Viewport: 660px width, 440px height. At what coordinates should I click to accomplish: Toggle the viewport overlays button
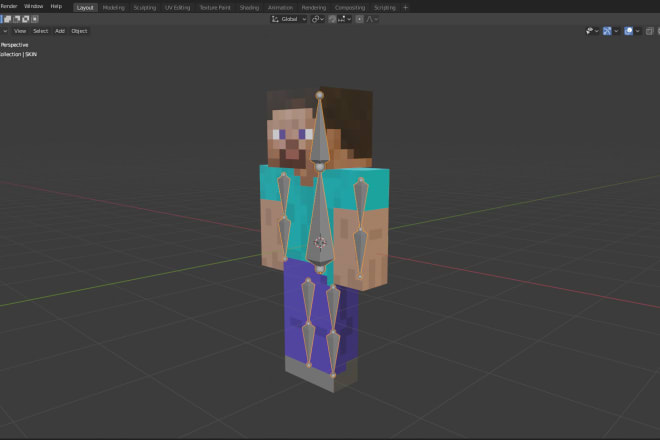628,31
